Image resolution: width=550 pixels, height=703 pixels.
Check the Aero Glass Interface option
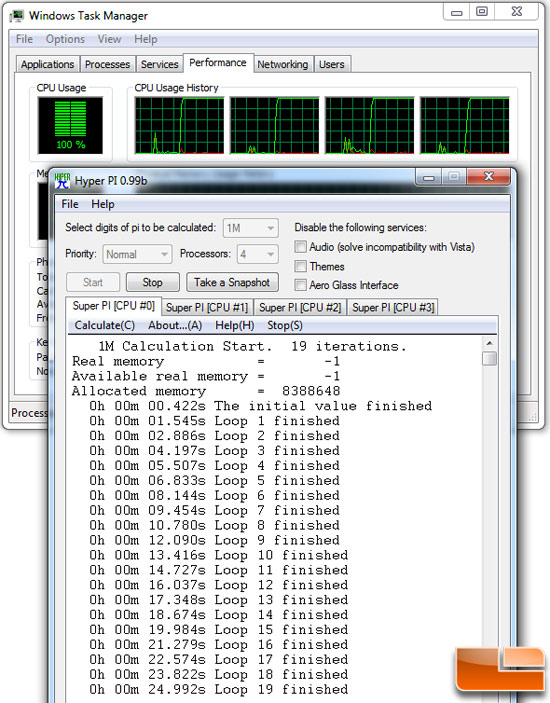(300, 285)
